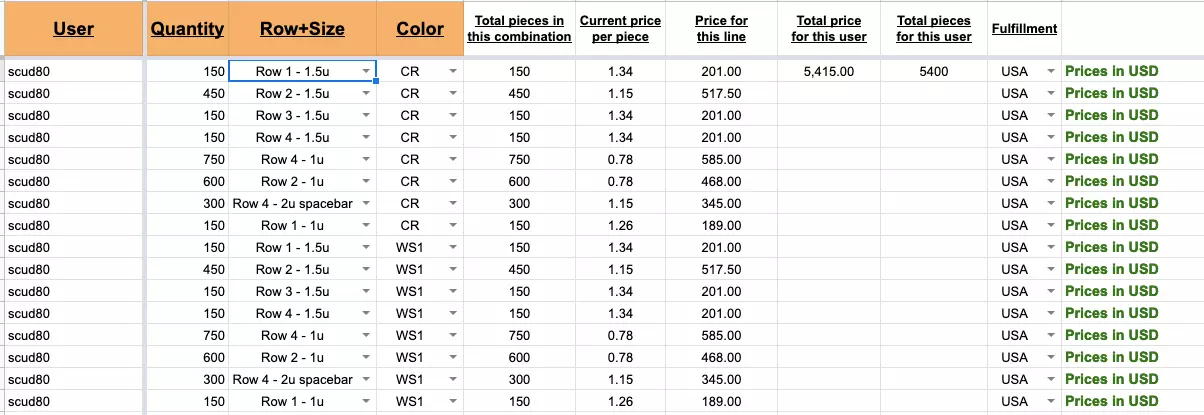Open USA Fulfillment dropdown on CR "Row 2 - 1u" line
Screen dimensions: 1204x415
1050,181
